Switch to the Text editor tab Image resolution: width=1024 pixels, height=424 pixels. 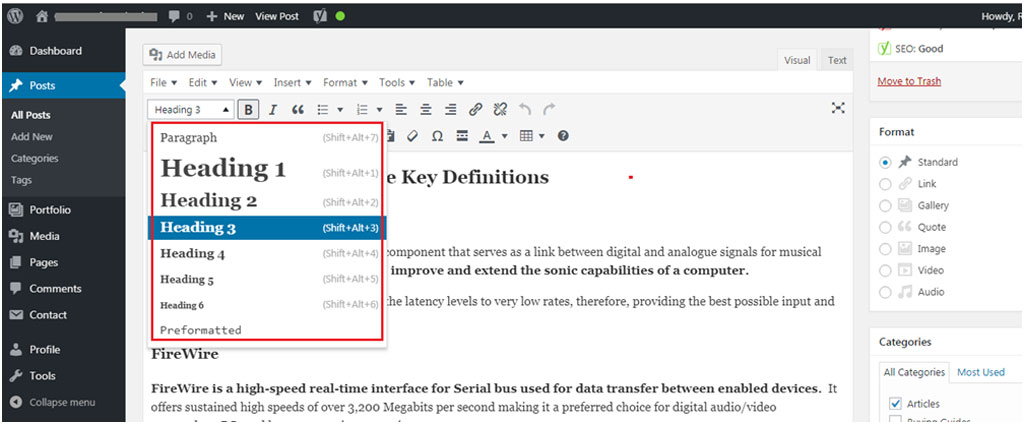tap(837, 60)
